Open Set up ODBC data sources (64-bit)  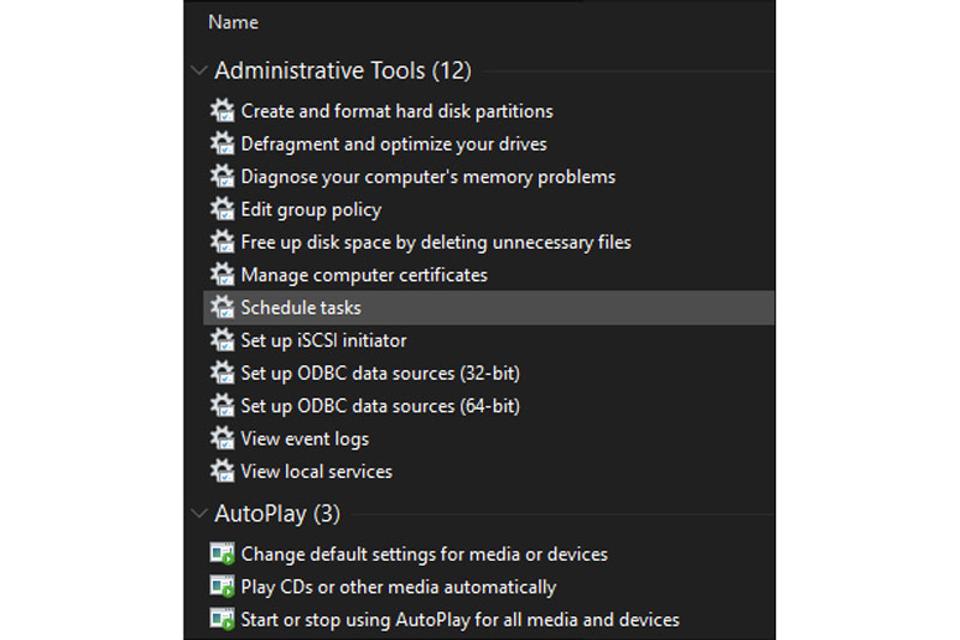(x=380, y=406)
